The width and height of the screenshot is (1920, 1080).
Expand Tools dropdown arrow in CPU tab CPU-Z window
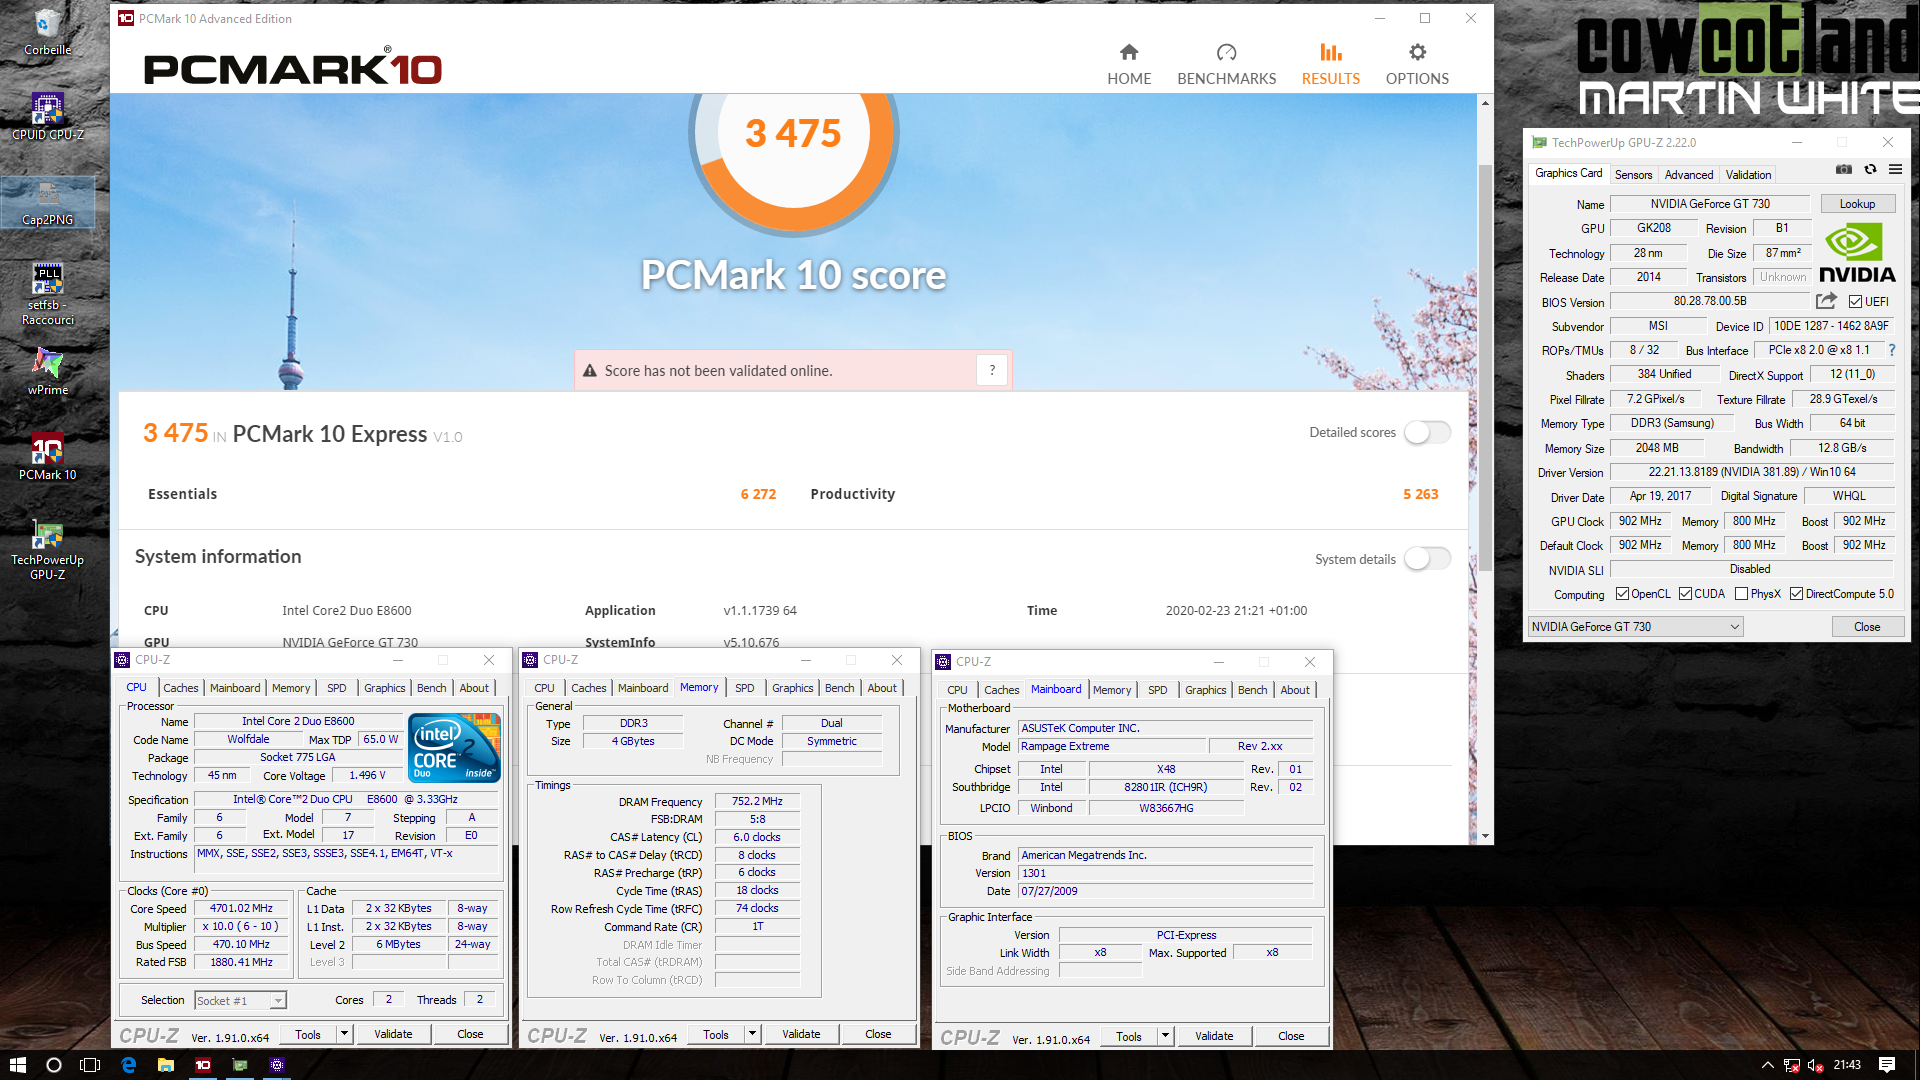tap(344, 1034)
